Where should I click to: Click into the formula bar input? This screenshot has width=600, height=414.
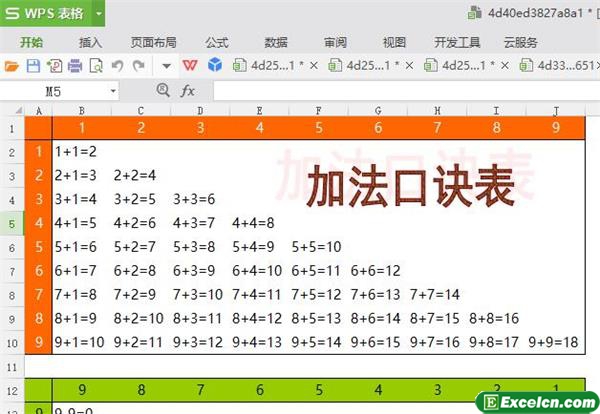click(406, 91)
